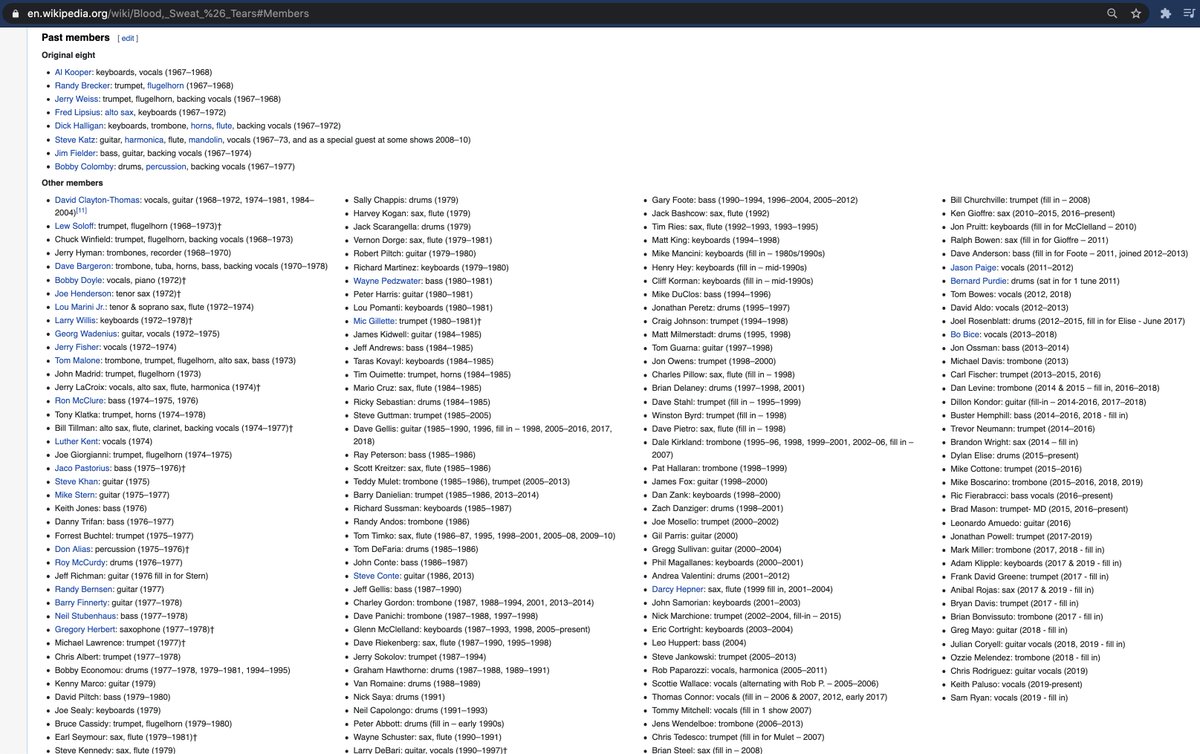This screenshot has height=754, width=1200.
Task: Open the Jim Fielder link
Action: (x=77, y=153)
